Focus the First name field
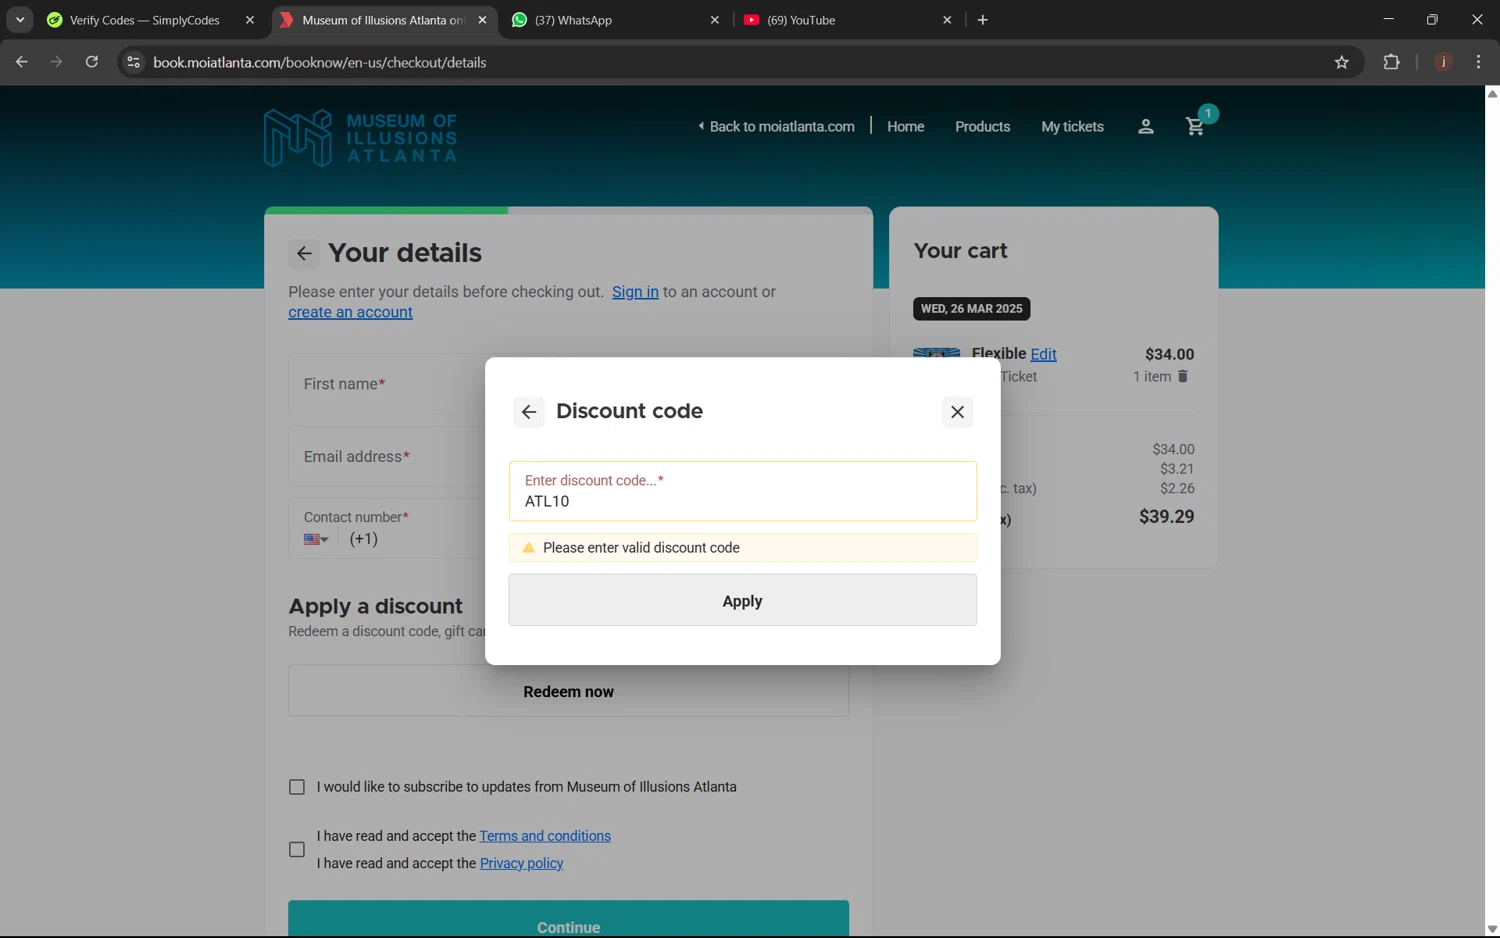Screen dimensions: 1500x938 (x=387, y=384)
